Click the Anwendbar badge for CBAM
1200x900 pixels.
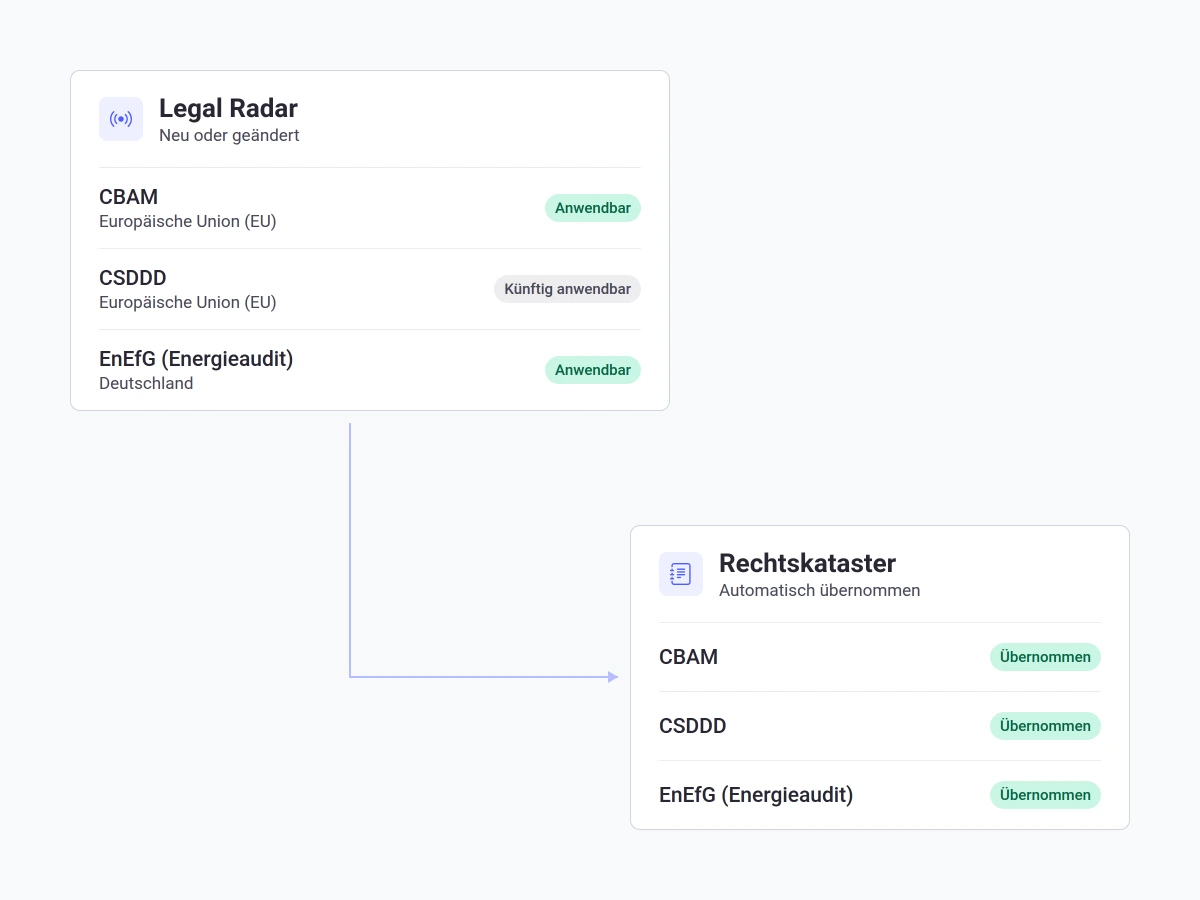(593, 208)
